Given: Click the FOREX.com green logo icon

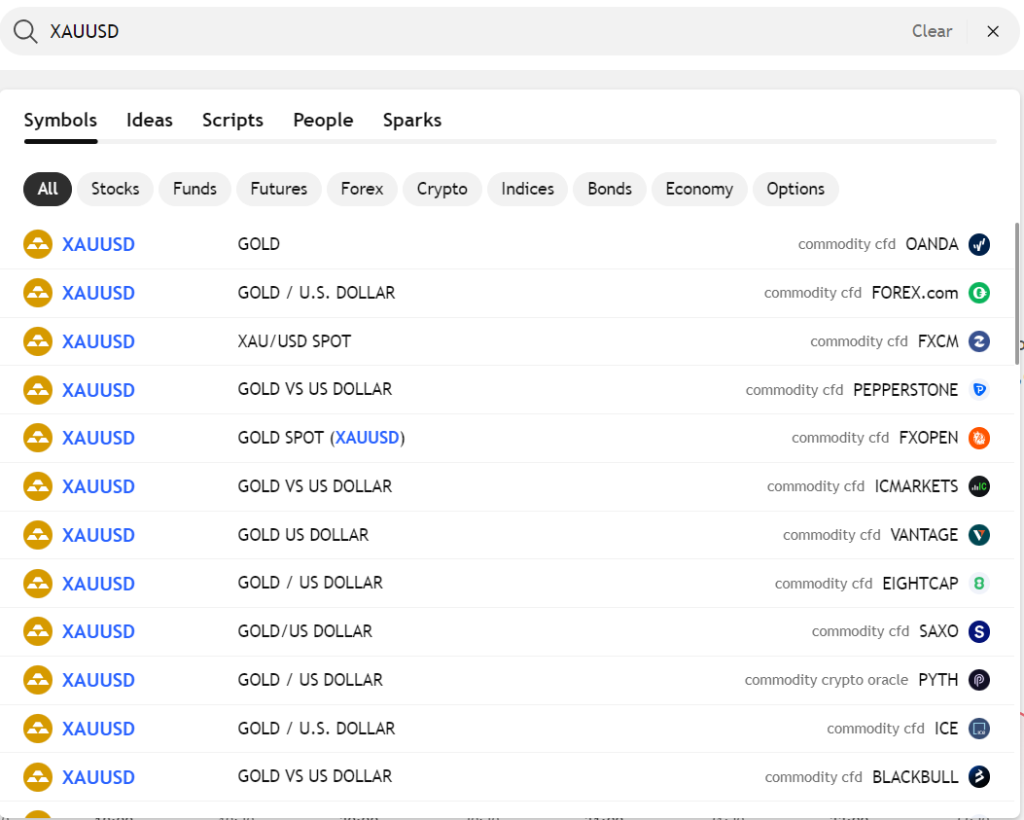Looking at the screenshot, I should (978, 292).
